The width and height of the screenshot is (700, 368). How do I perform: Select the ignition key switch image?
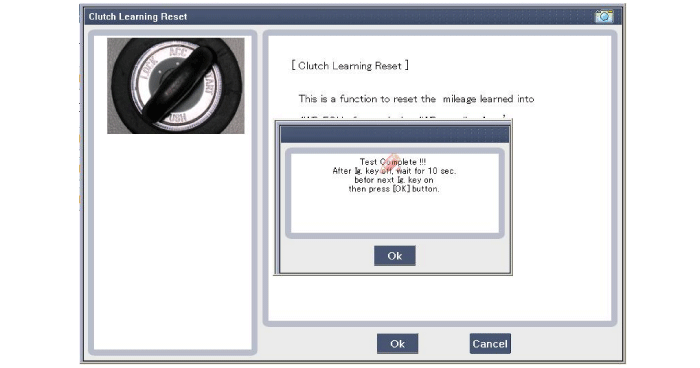[176, 86]
